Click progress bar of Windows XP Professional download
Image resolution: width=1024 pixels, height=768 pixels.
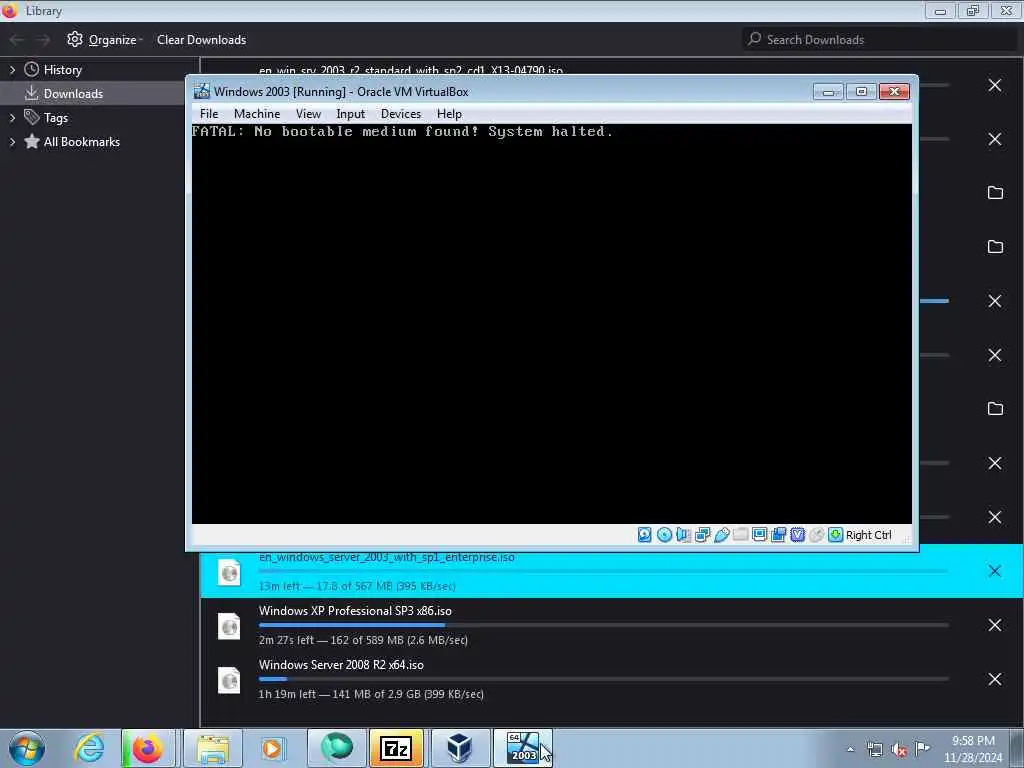click(603, 625)
